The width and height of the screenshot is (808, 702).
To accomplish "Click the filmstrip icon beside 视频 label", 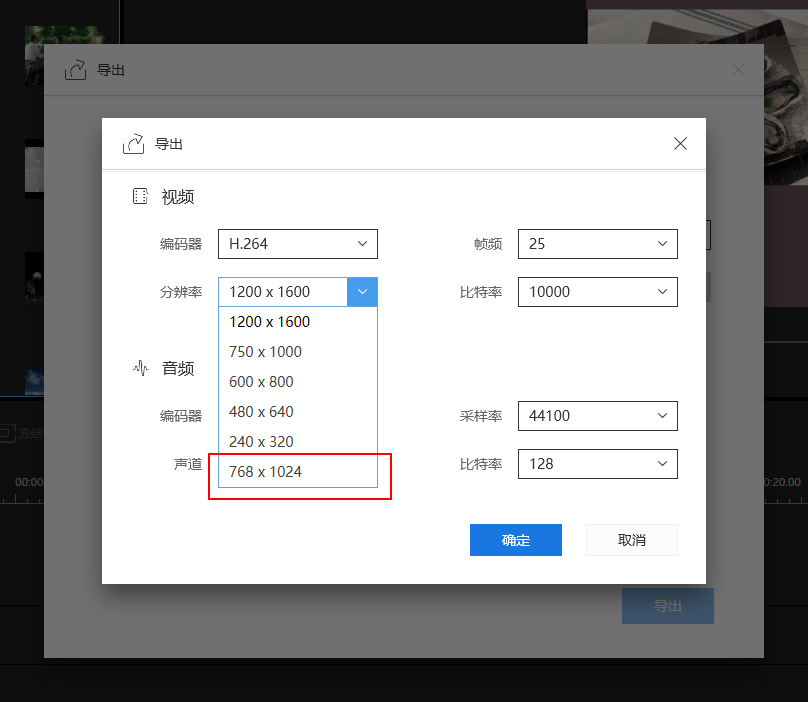I will [141, 196].
